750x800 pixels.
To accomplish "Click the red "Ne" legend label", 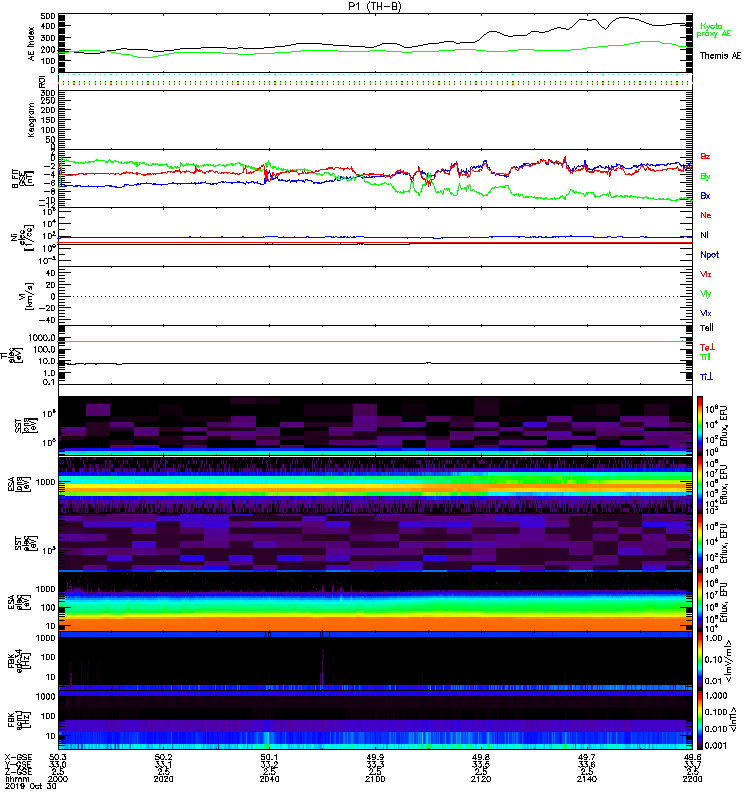I will tap(706, 215).
